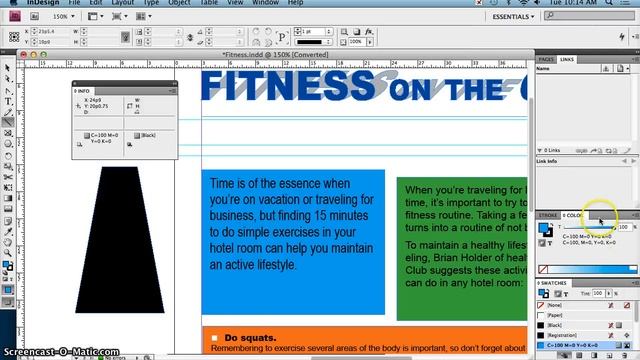Click the X position field in control bar

point(54,31)
